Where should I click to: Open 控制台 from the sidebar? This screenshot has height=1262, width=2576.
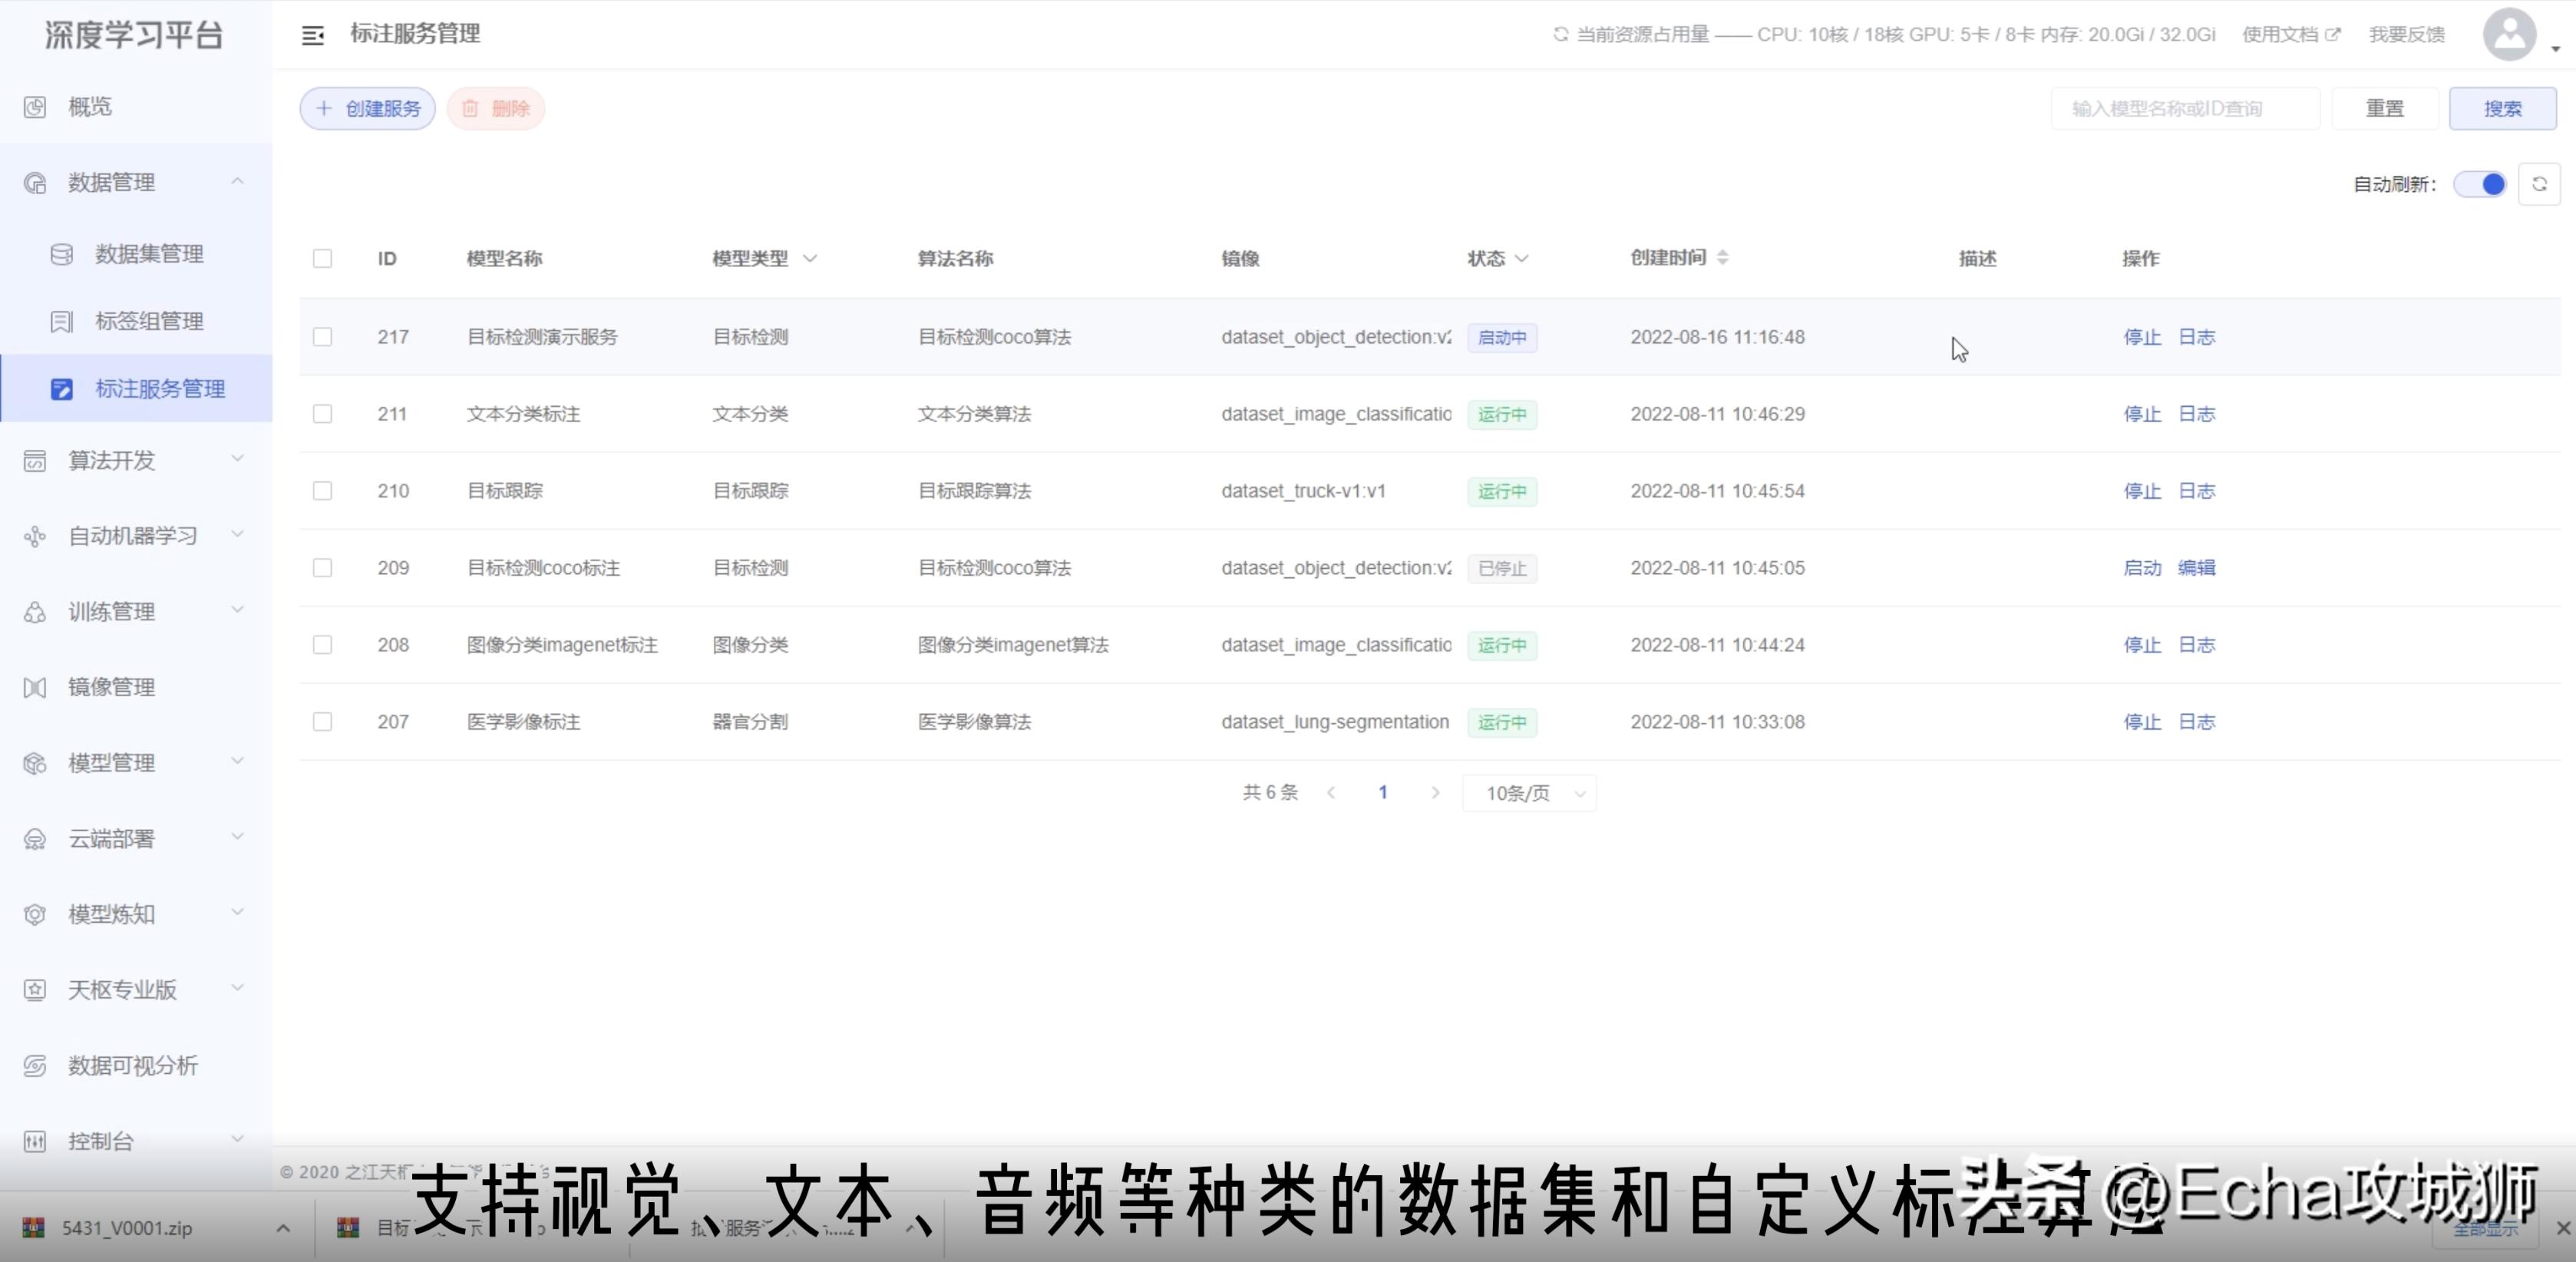98,1141
